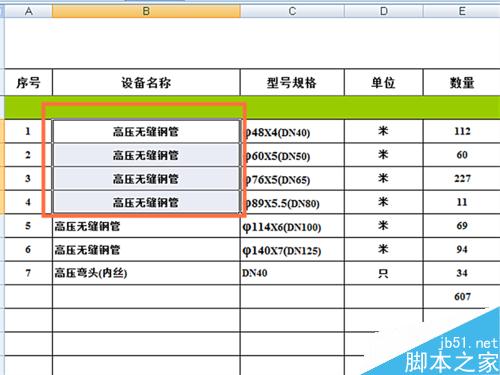Select column E header
Viewport: 500px width, 375px height.
[x=462, y=11]
